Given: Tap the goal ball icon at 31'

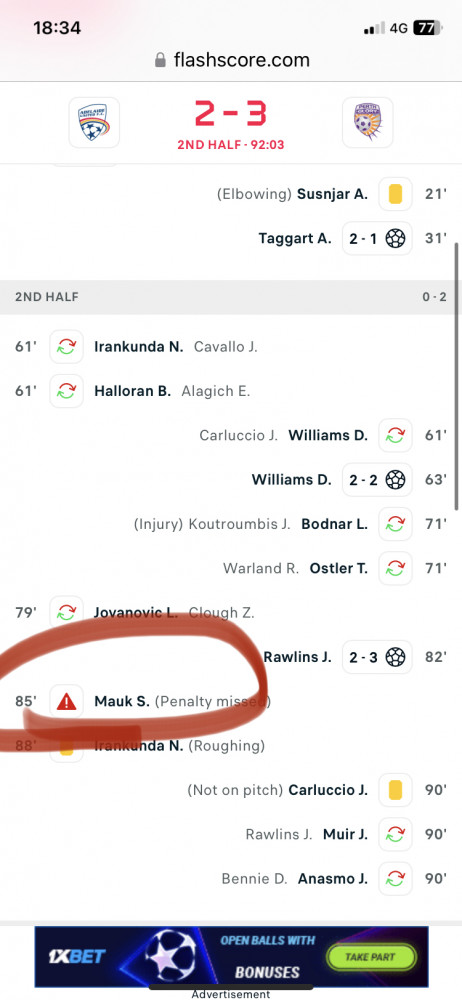Looking at the screenshot, I should tap(395, 239).
